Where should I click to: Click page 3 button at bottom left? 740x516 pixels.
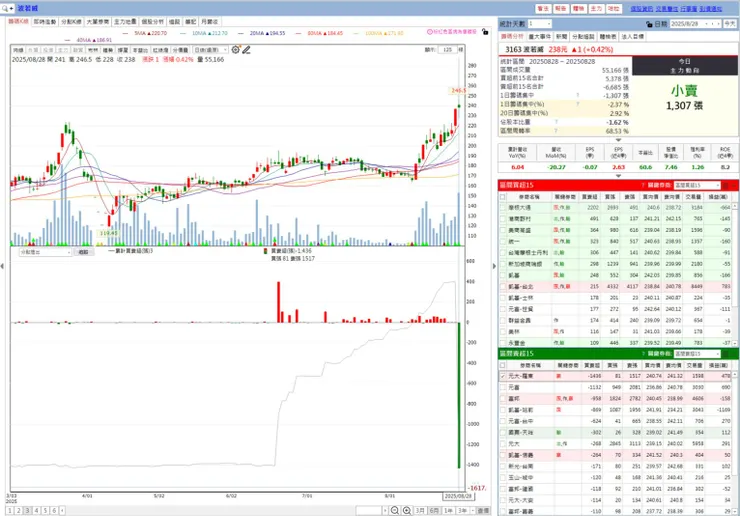[28, 510]
